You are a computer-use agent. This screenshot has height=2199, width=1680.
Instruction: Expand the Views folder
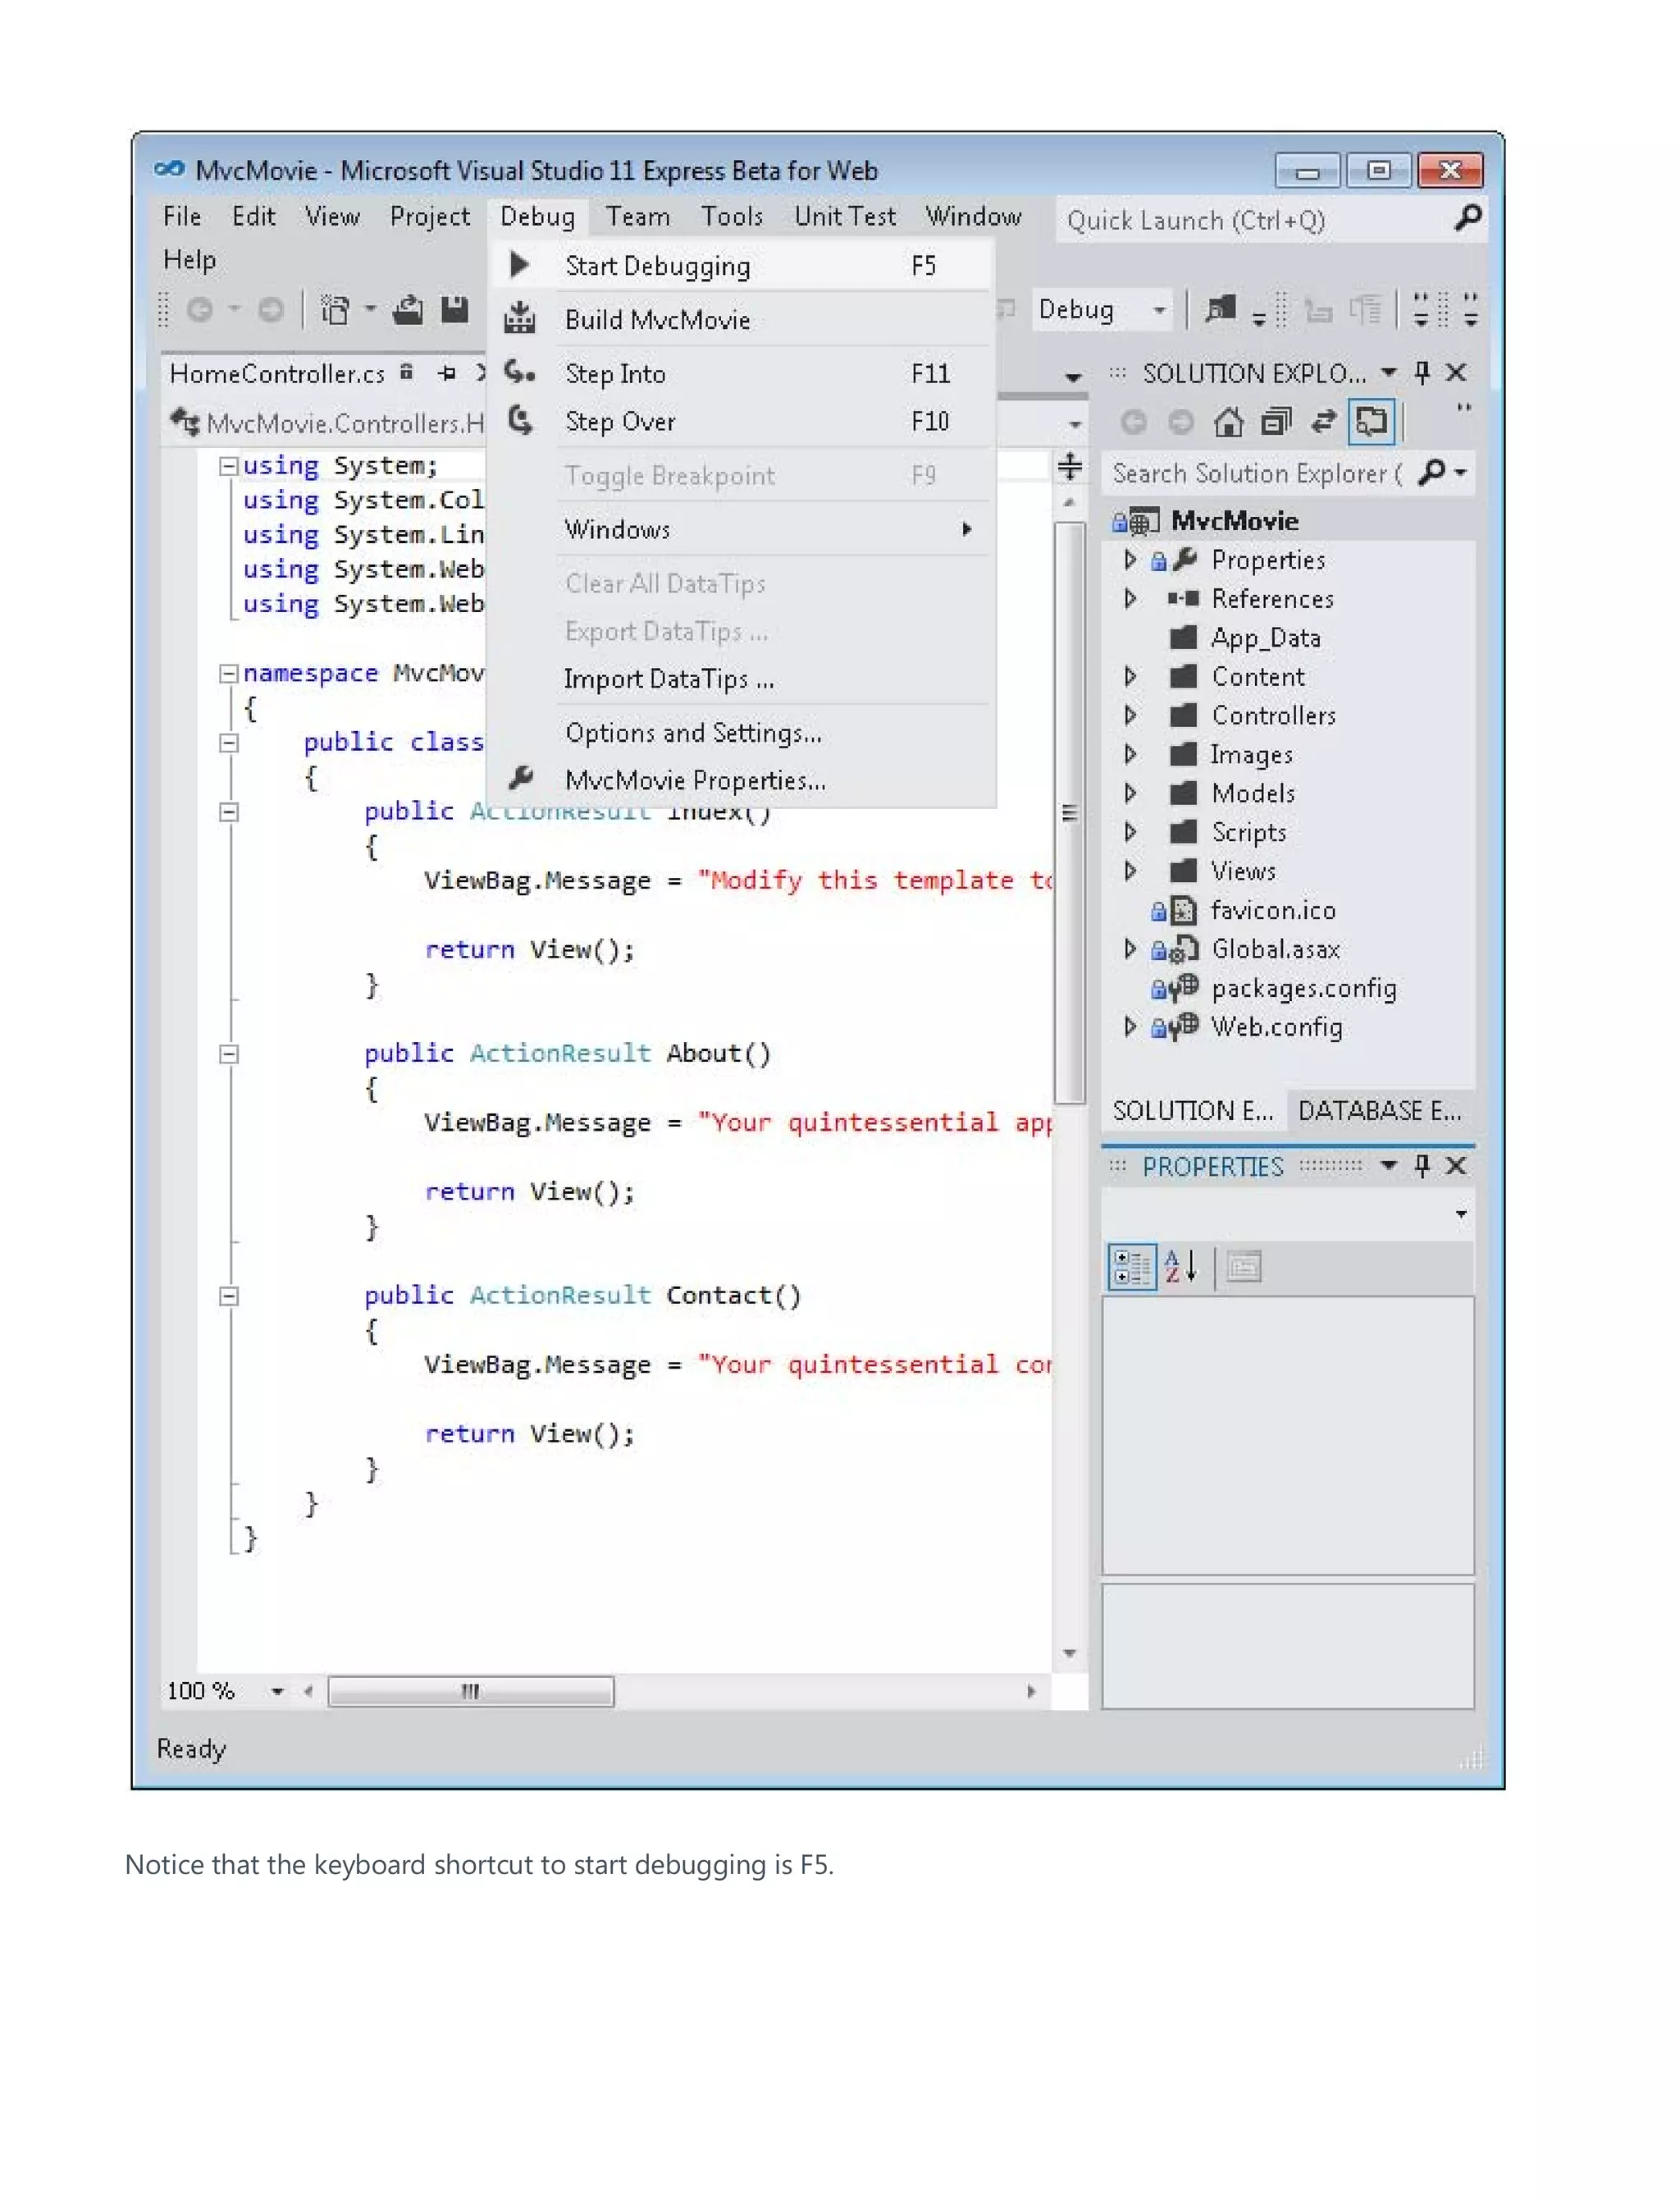coord(1130,871)
